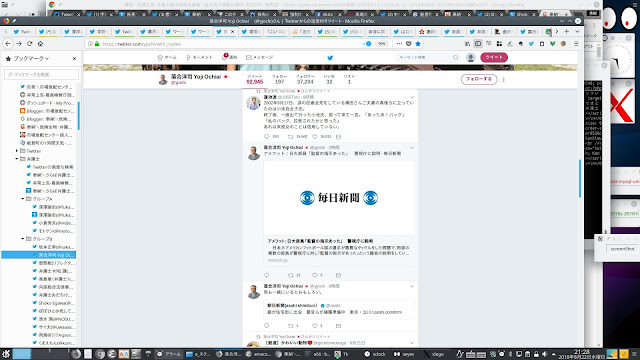
Task: Click フォローする follow button
Action: [x=479, y=79]
